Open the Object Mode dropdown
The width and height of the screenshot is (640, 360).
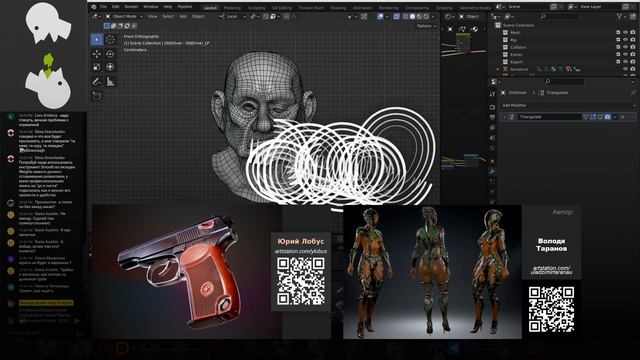click(124, 17)
